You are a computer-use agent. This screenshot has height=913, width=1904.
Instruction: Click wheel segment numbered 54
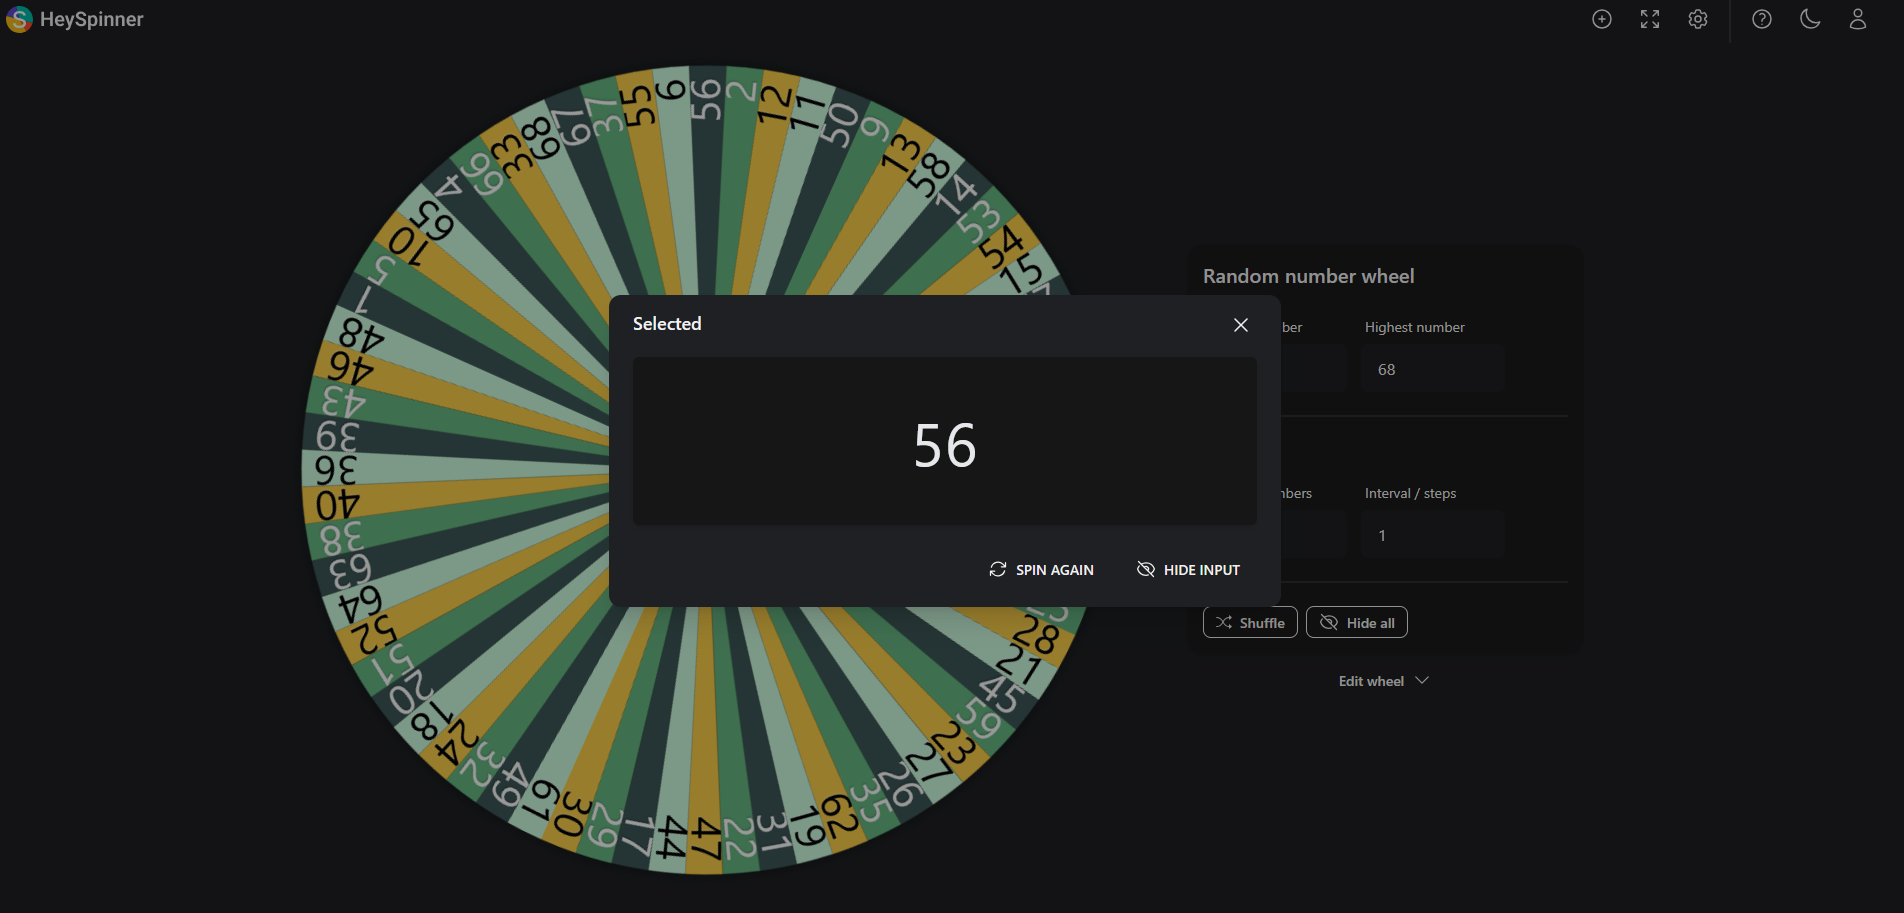pos(1001,247)
